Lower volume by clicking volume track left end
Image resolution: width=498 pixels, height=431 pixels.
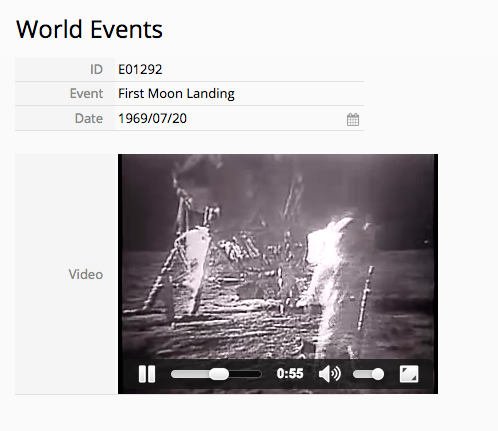tap(355, 374)
